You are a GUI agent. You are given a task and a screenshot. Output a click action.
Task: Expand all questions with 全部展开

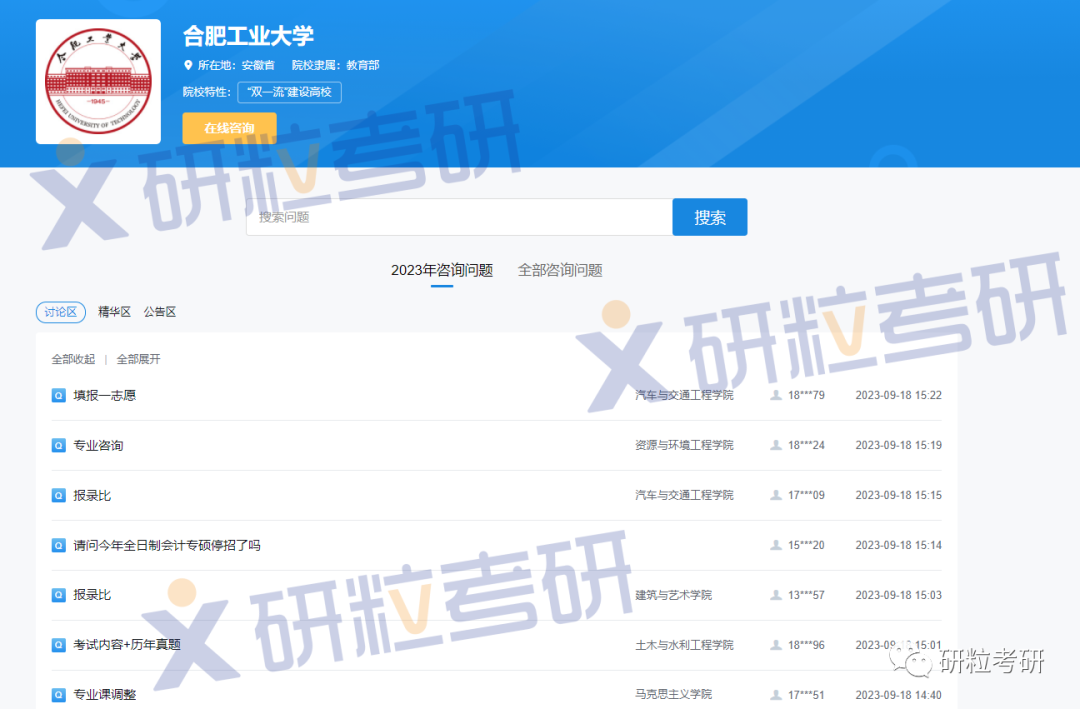pyautogui.click(x=138, y=359)
